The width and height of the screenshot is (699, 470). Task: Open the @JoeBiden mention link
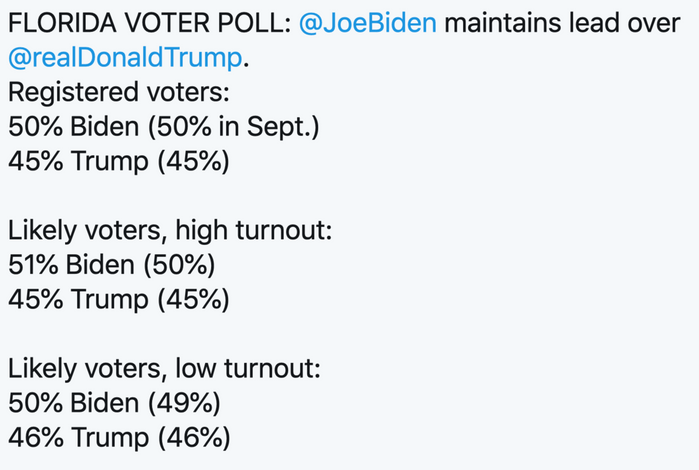tap(367, 23)
